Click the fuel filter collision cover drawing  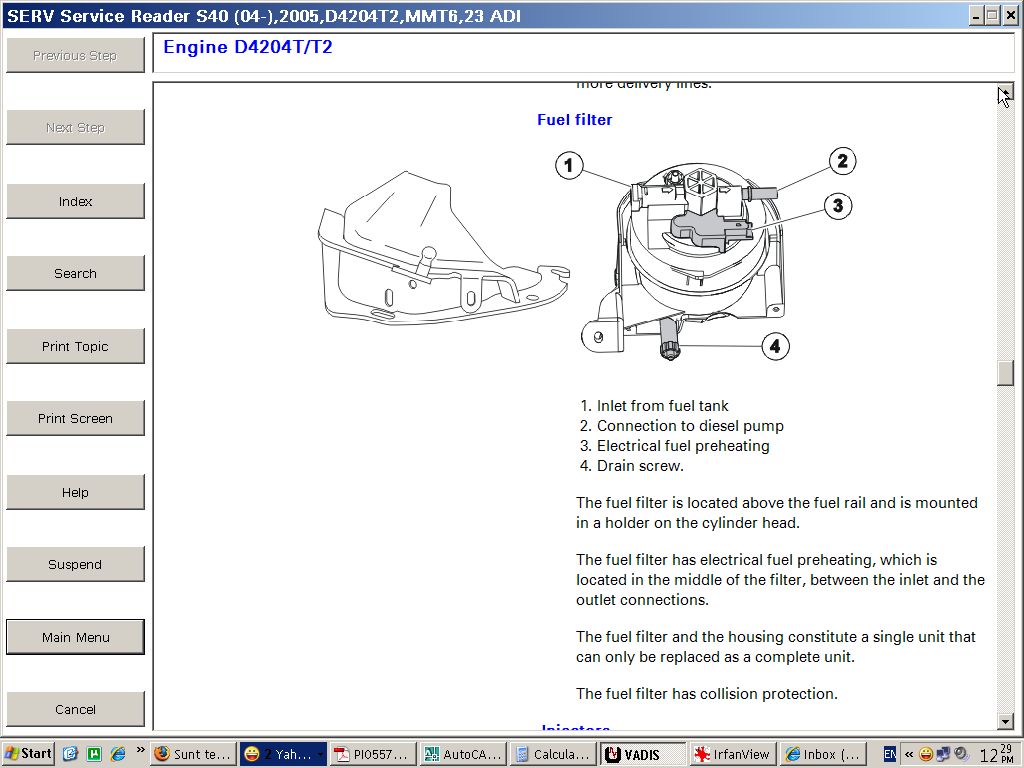pos(444,248)
